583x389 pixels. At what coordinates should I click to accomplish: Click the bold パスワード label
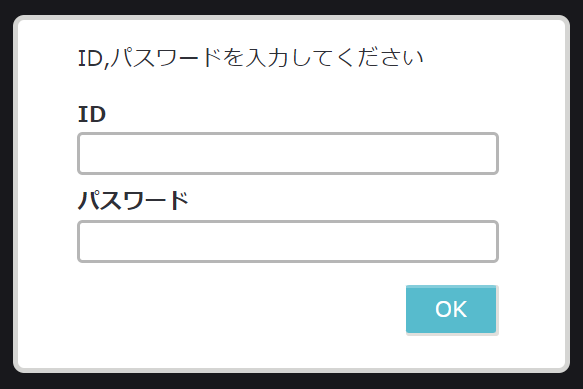[133, 200]
